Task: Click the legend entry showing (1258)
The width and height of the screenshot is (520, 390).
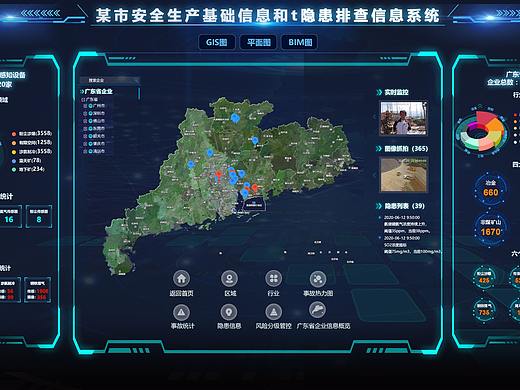Action: tap(32, 143)
